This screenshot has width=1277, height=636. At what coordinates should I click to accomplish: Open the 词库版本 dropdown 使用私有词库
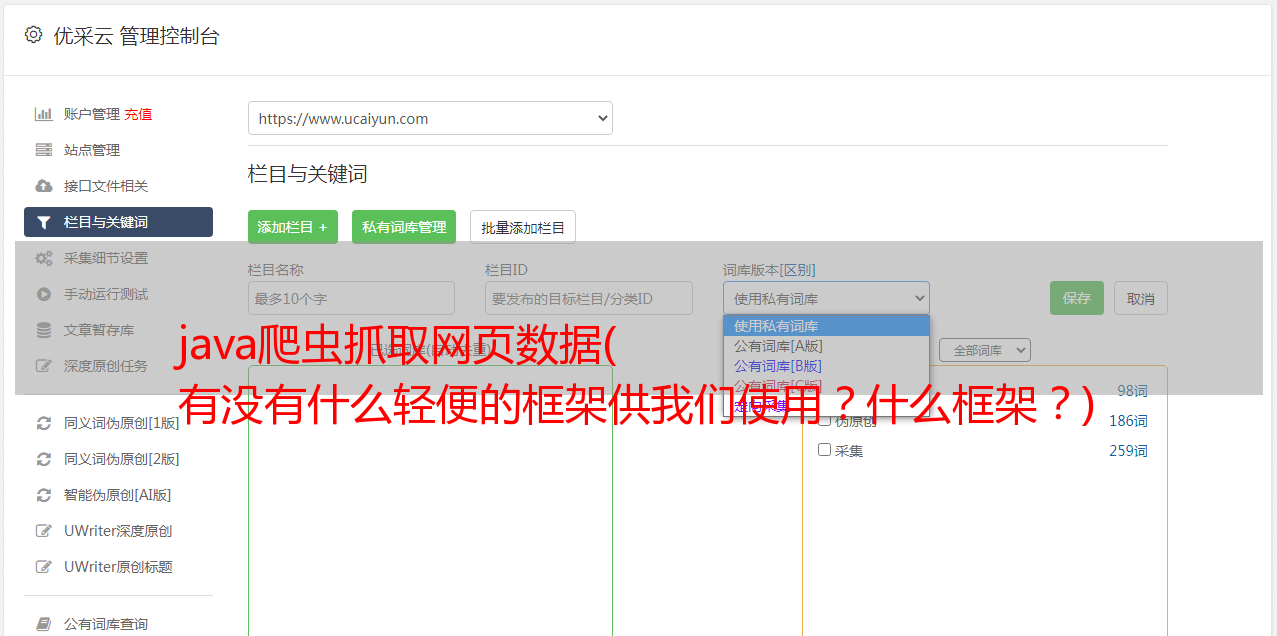[x=826, y=298]
